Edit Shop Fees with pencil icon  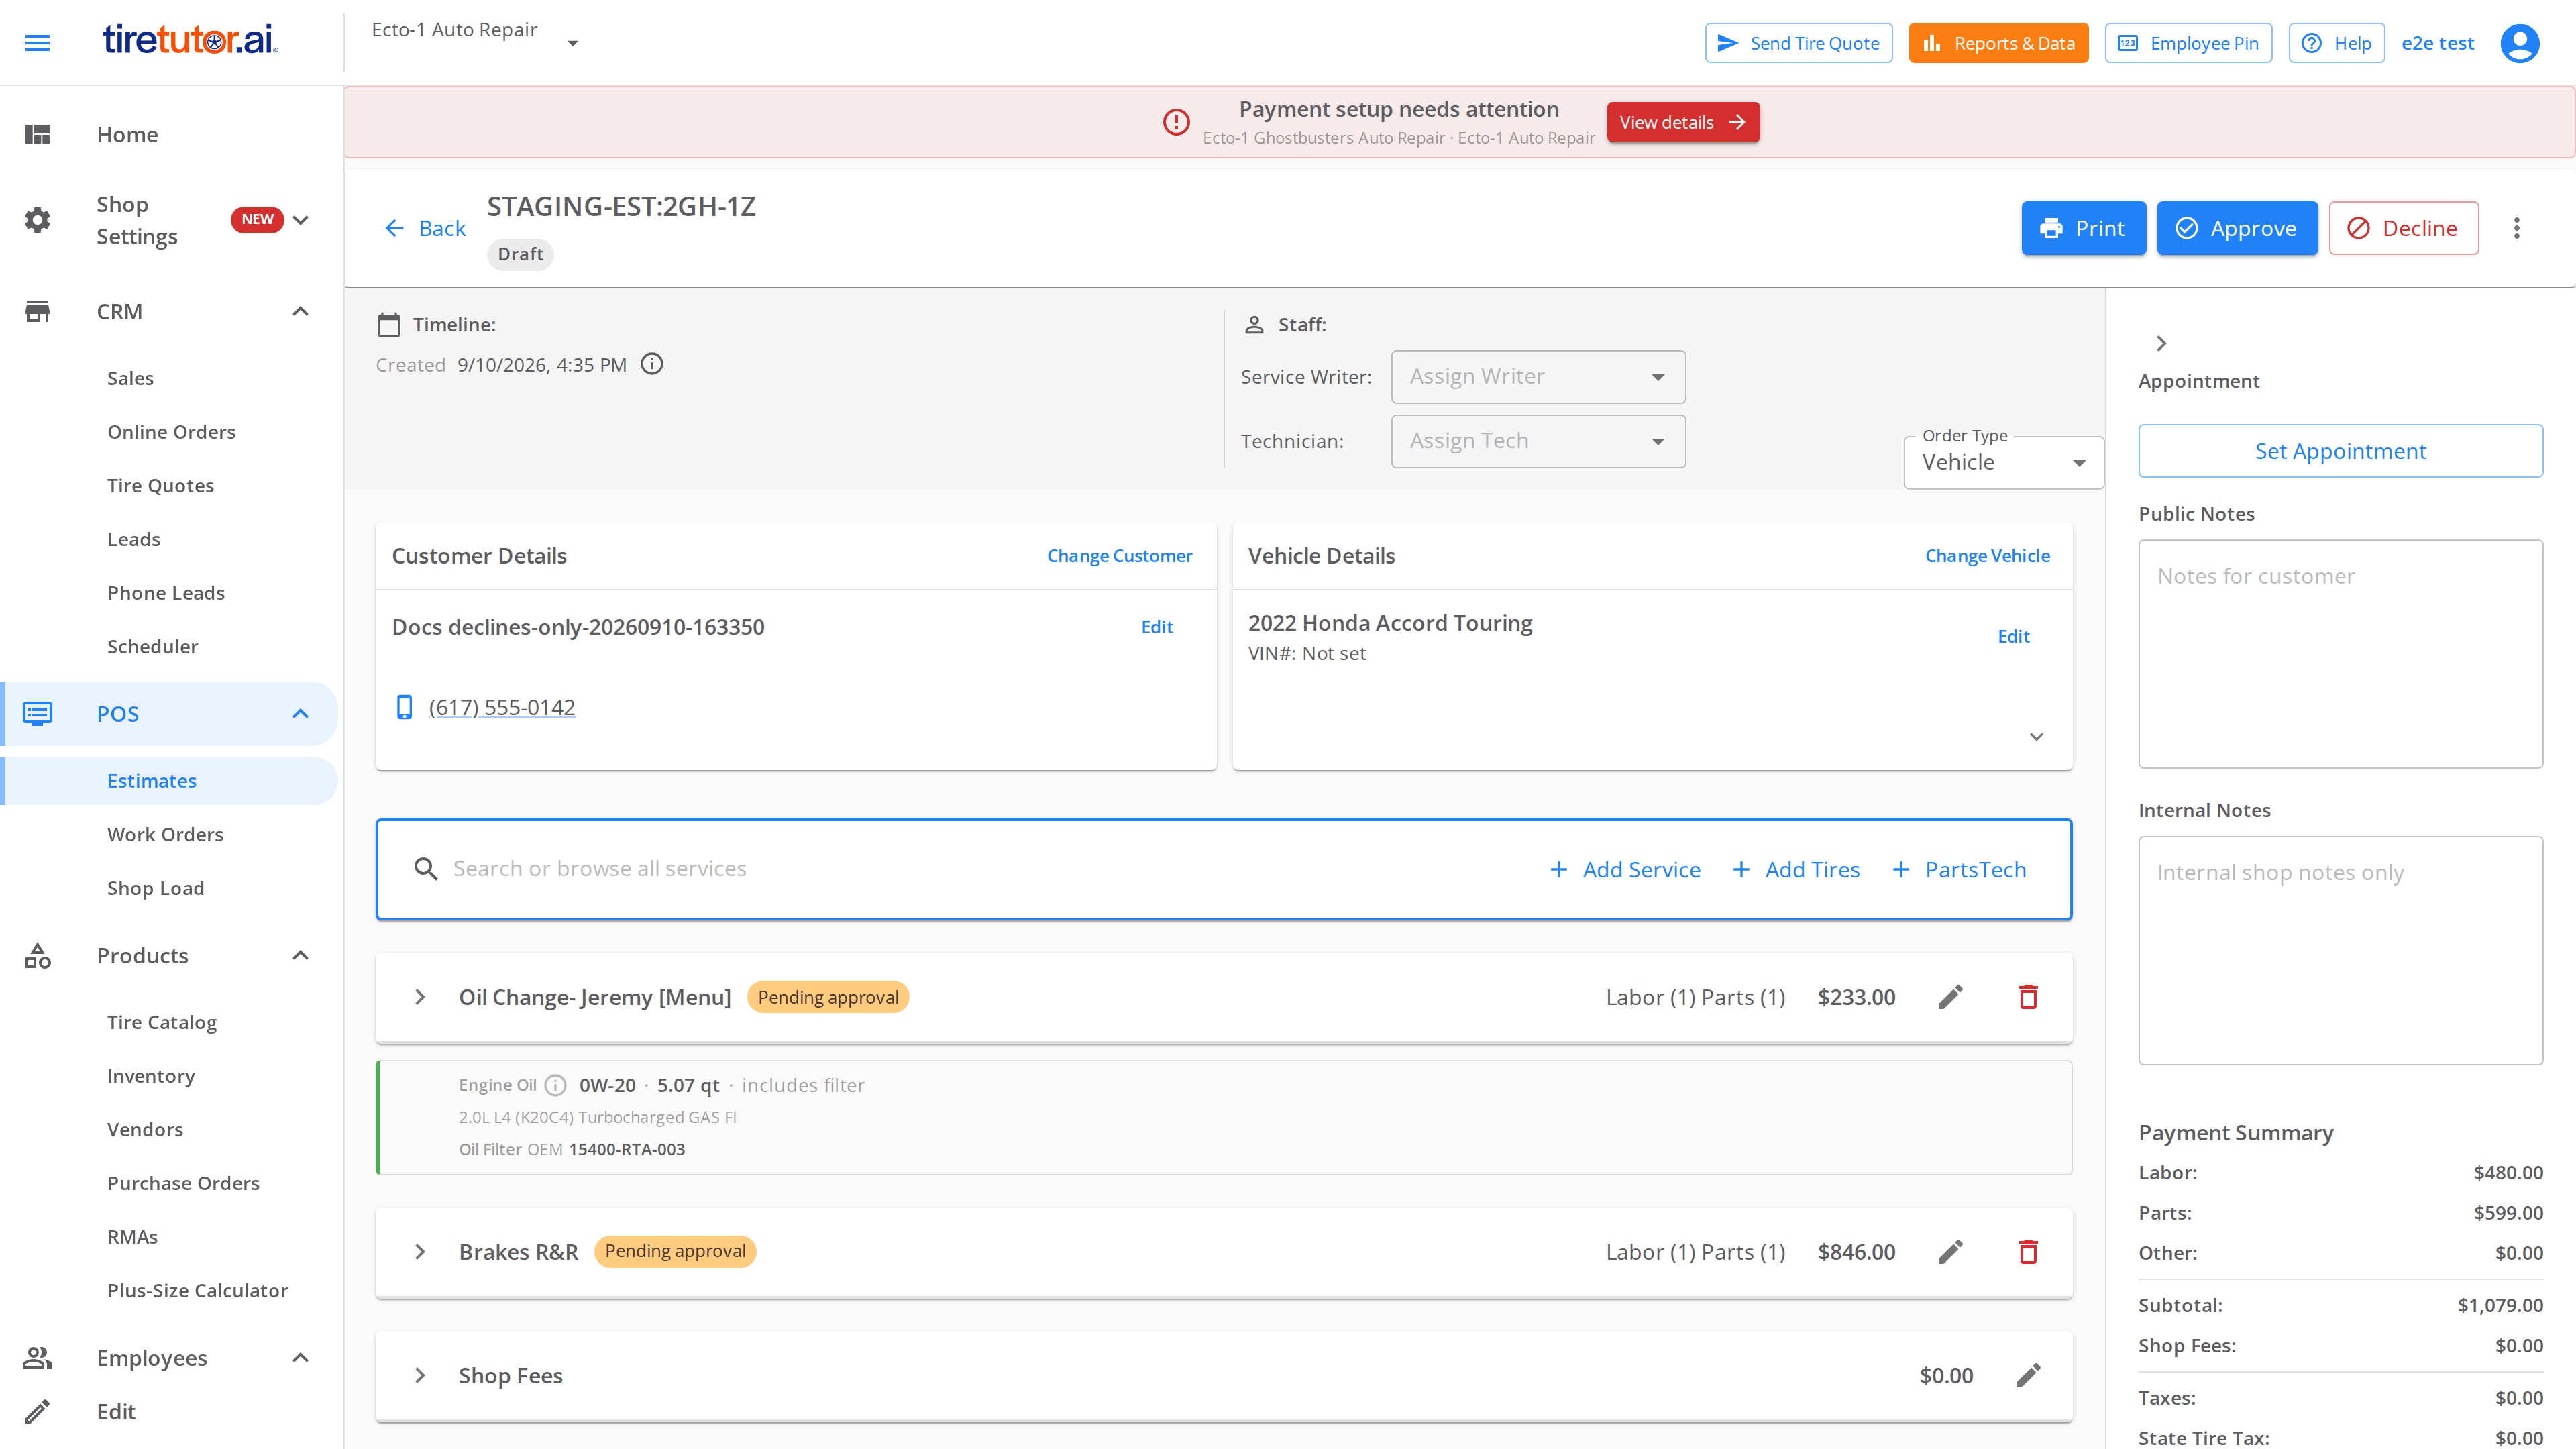[x=2028, y=1375]
